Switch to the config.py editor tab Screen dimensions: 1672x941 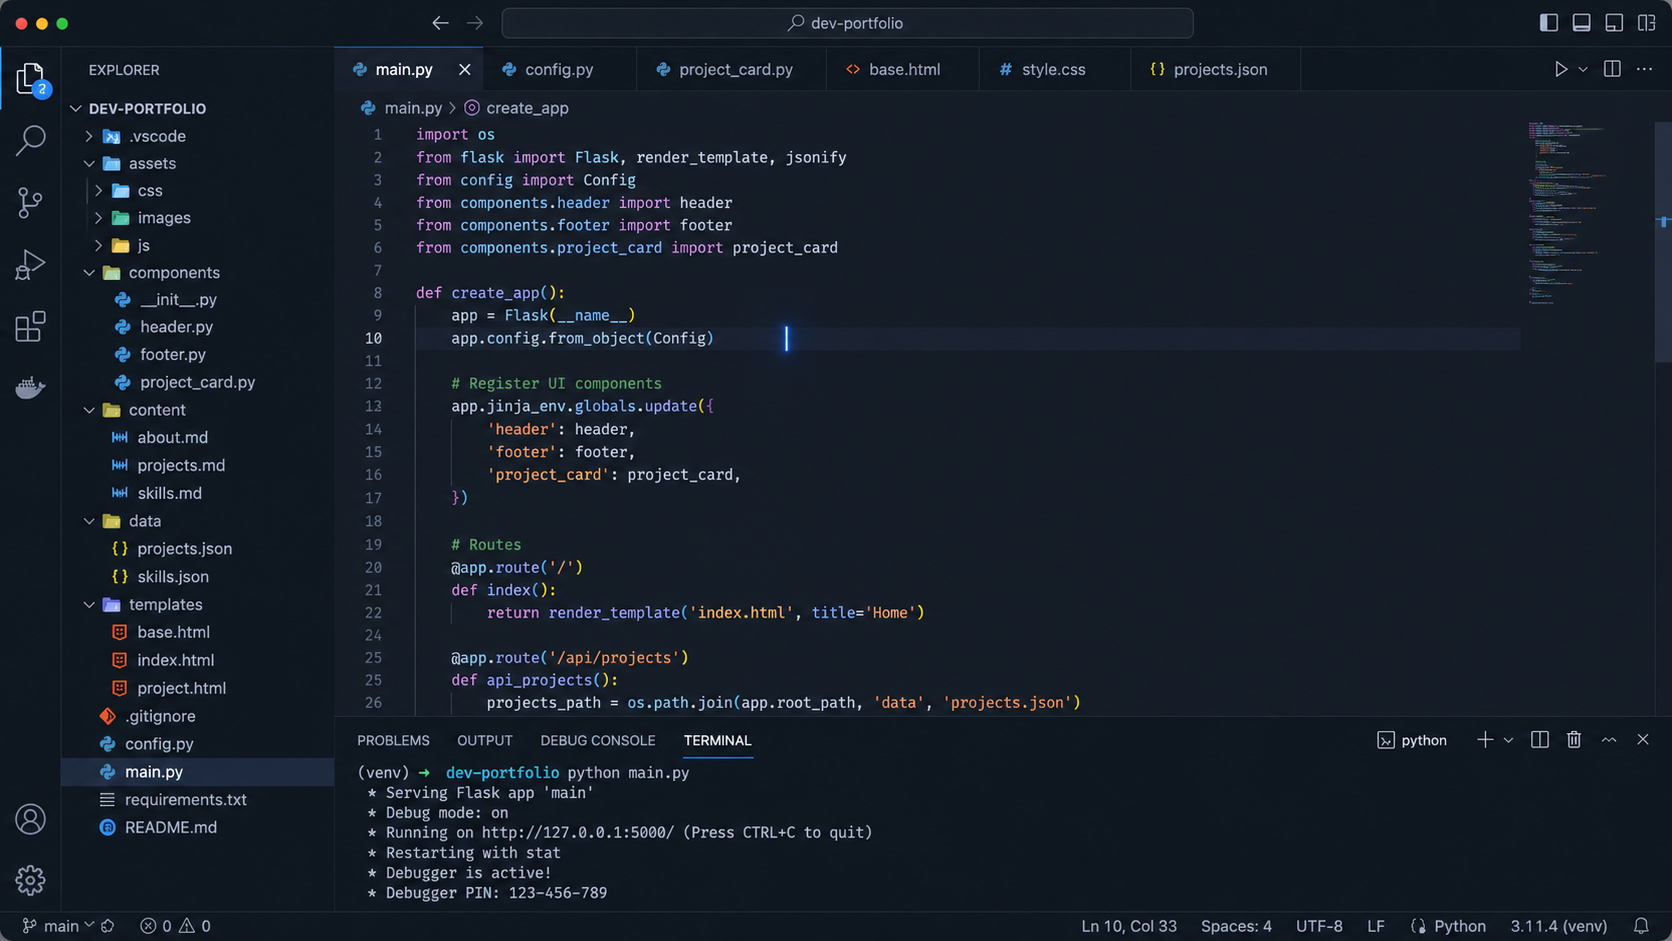(559, 69)
